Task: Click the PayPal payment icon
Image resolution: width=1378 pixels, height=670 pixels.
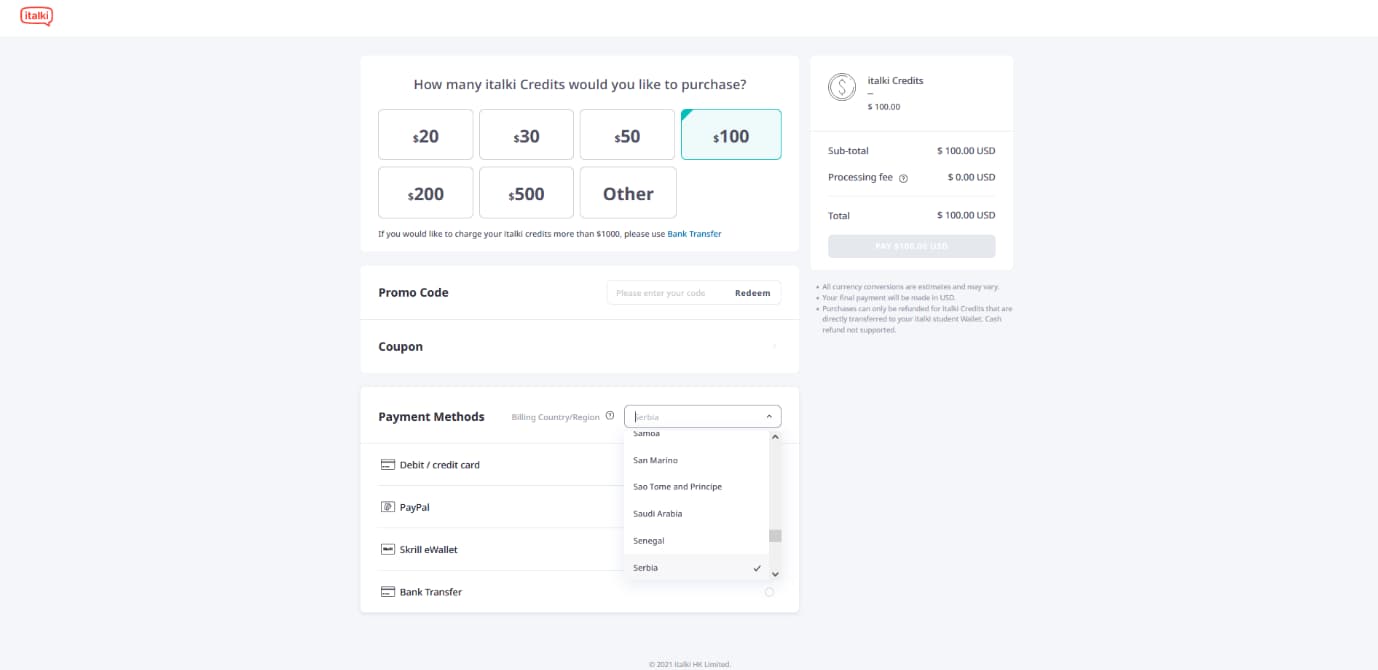Action: click(388, 507)
